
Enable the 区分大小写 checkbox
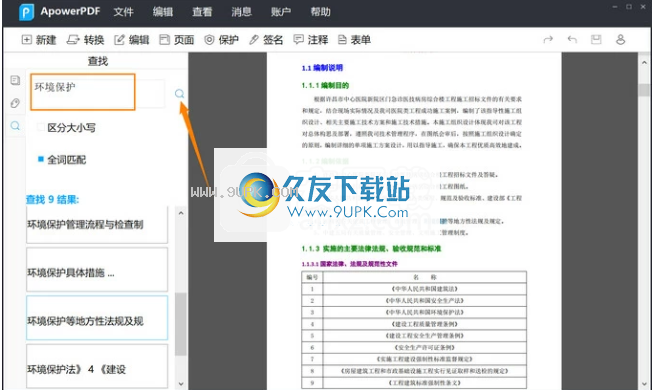(41, 127)
